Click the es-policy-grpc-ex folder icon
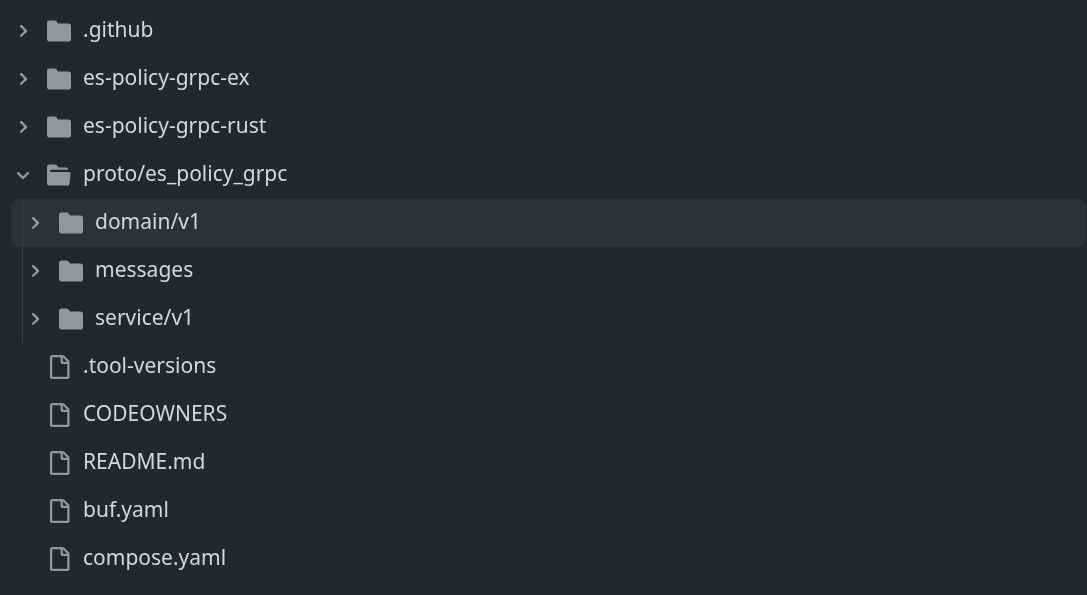Image resolution: width=1087 pixels, height=595 pixels. click(x=59, y=78)
